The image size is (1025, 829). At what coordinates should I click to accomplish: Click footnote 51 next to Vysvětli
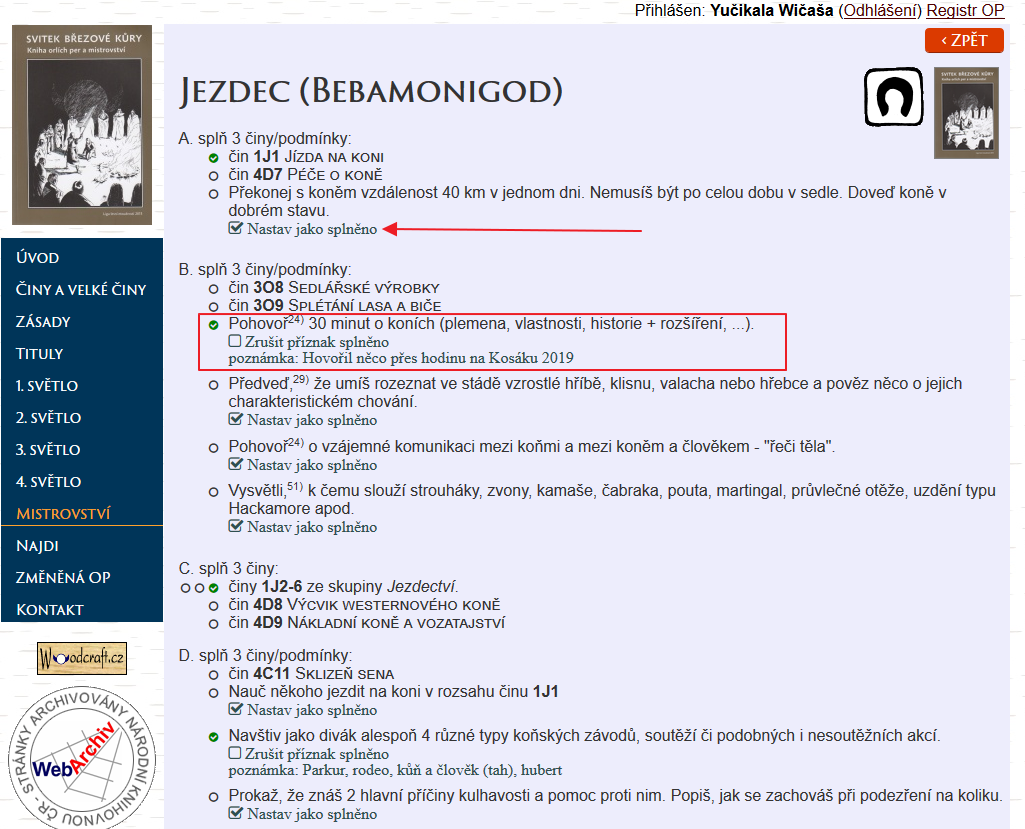click(x=295, y=486)
